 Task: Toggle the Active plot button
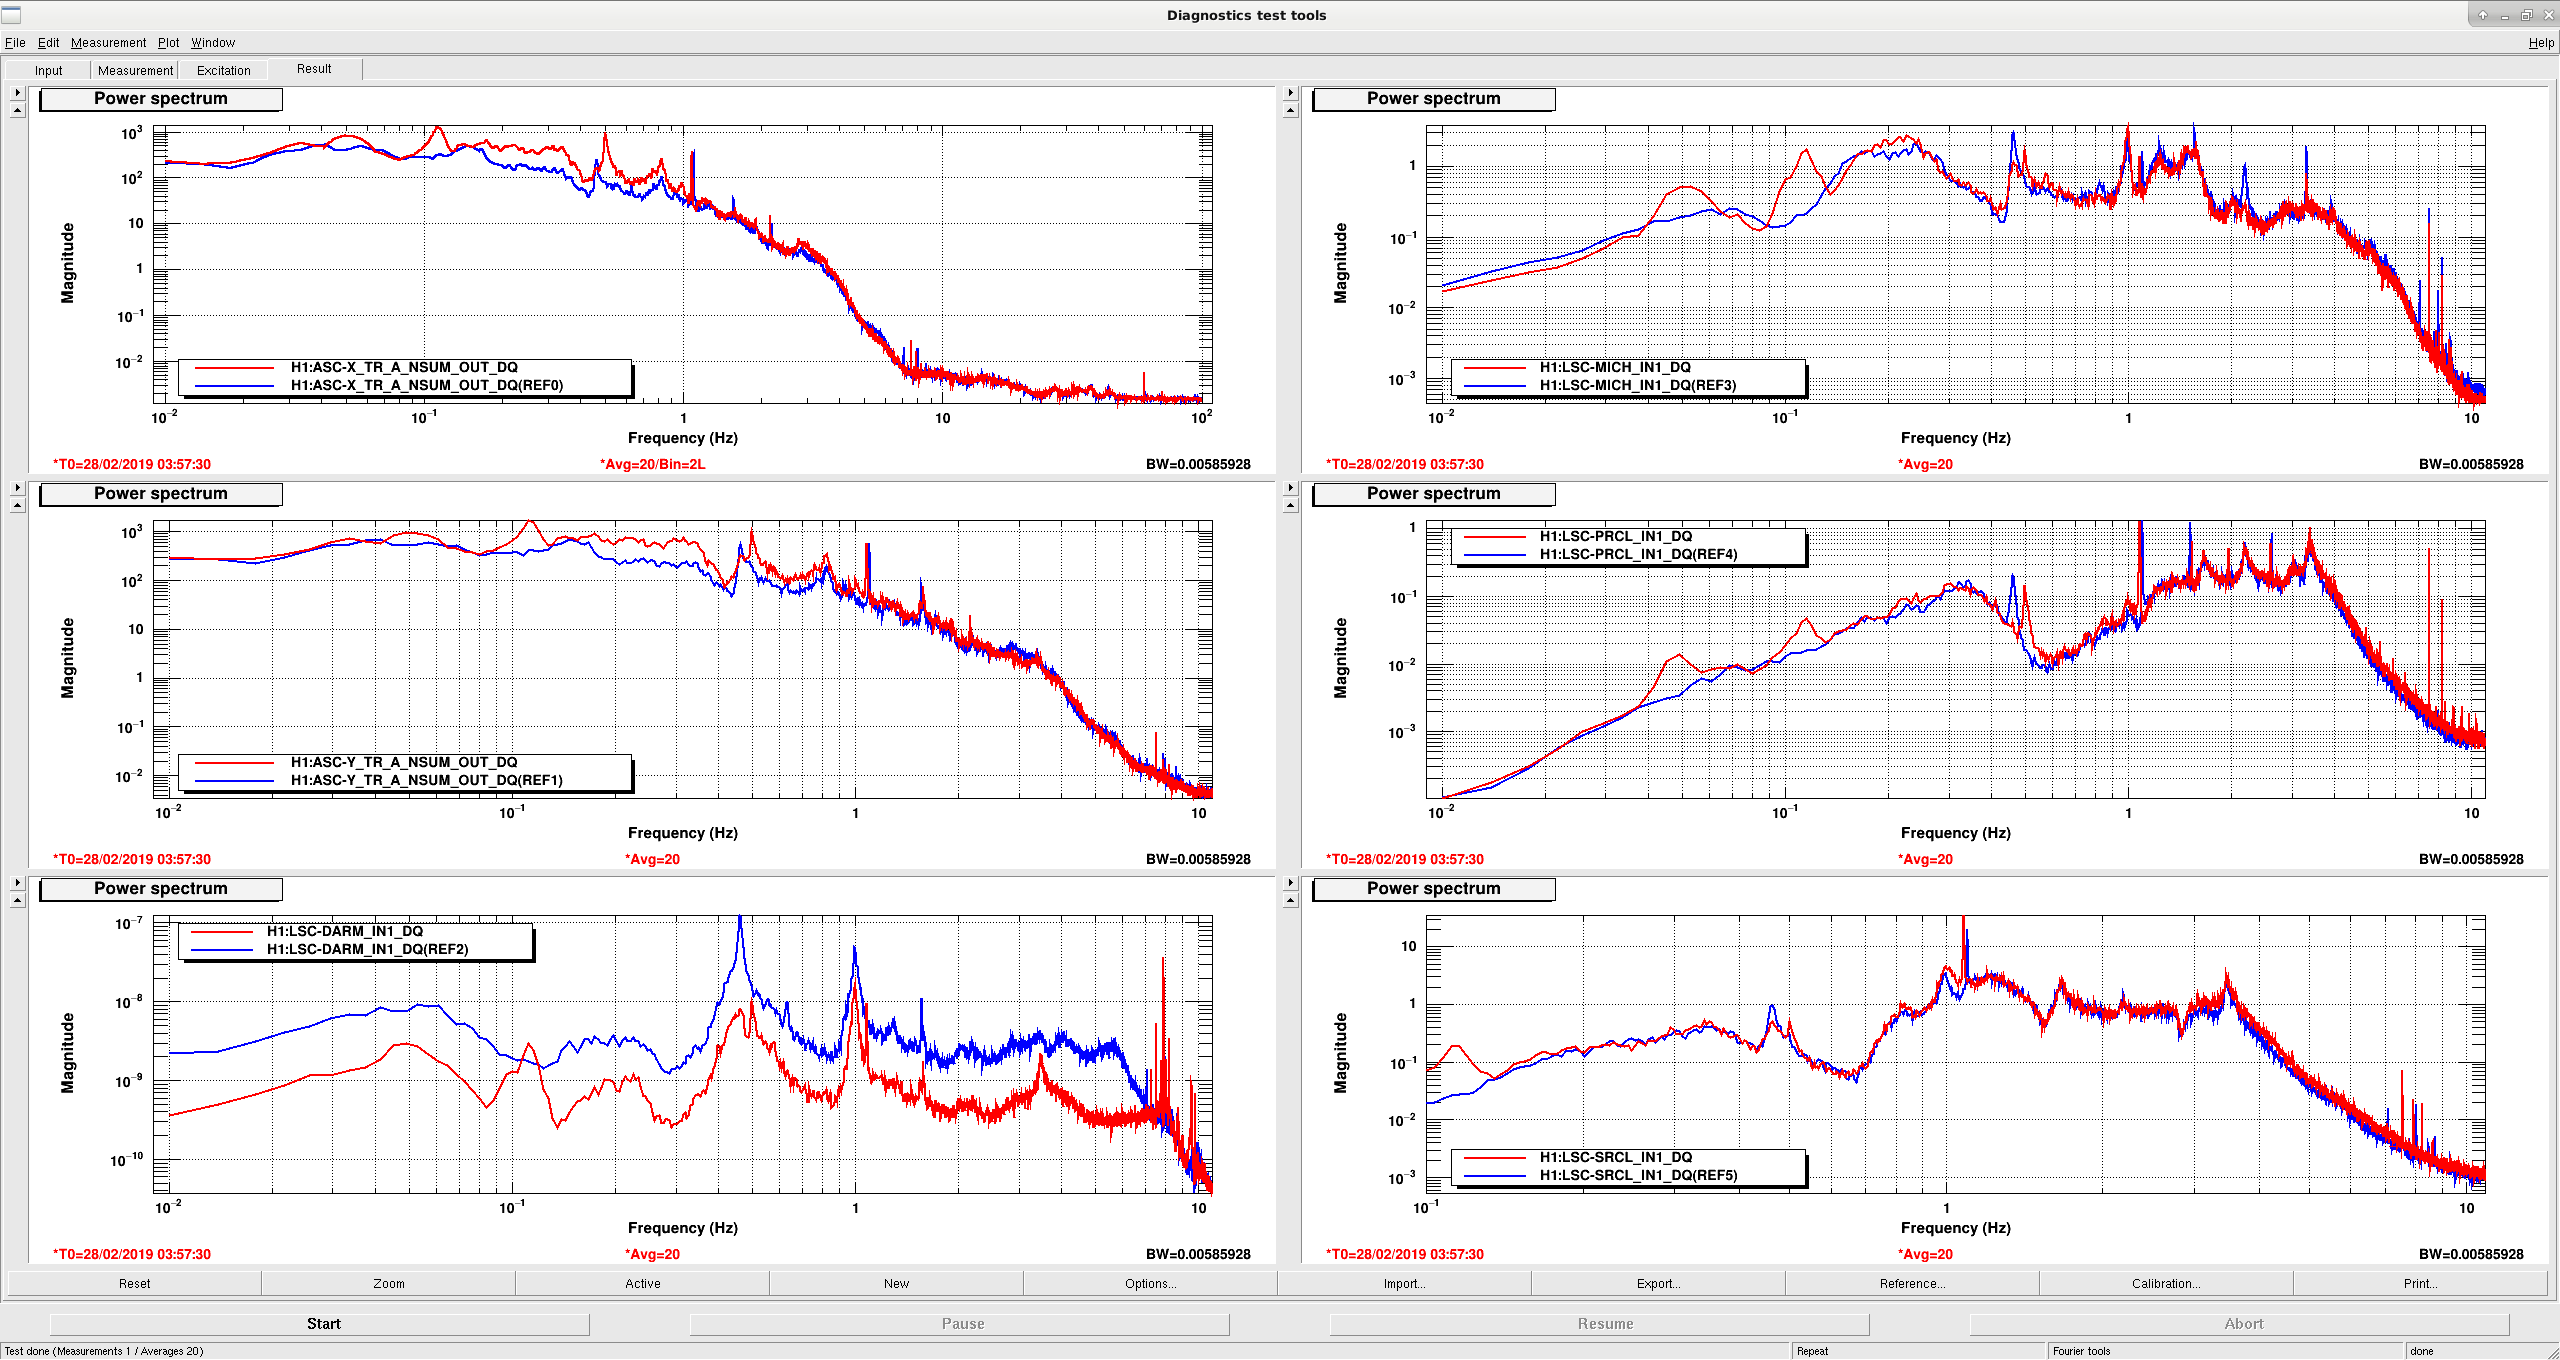642,1284
